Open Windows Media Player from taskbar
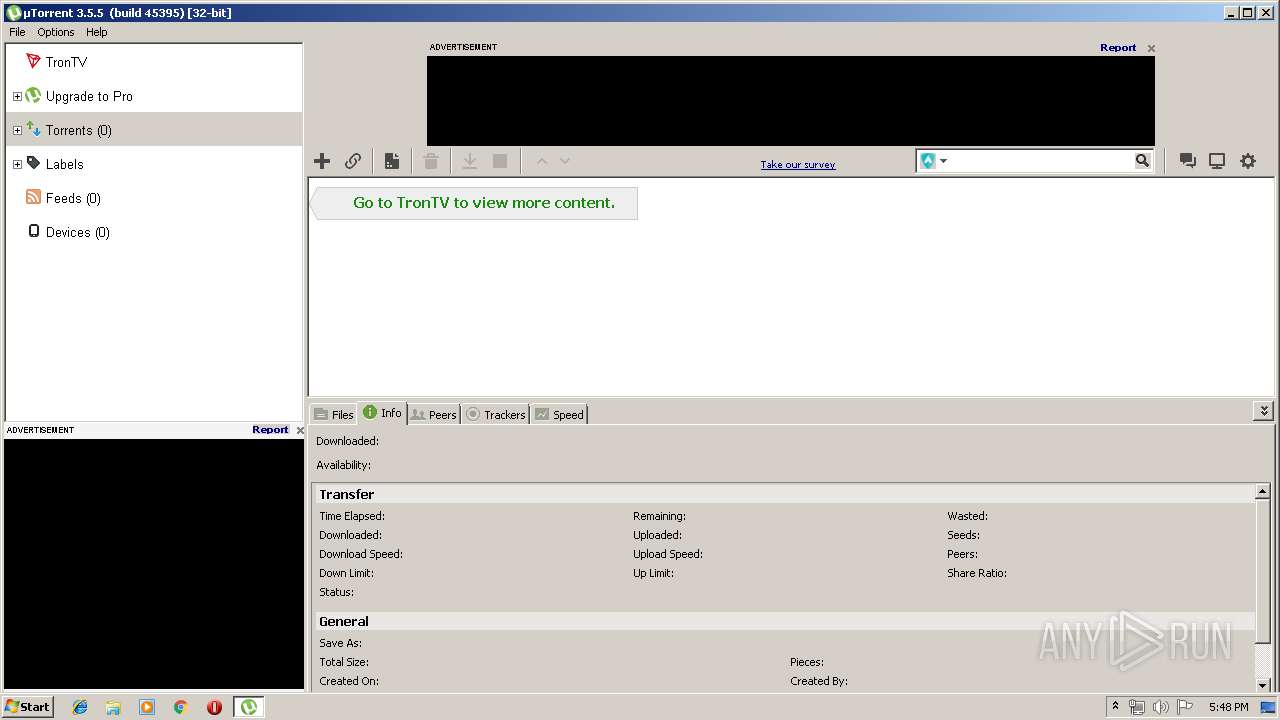 click(x=147, y=707)
